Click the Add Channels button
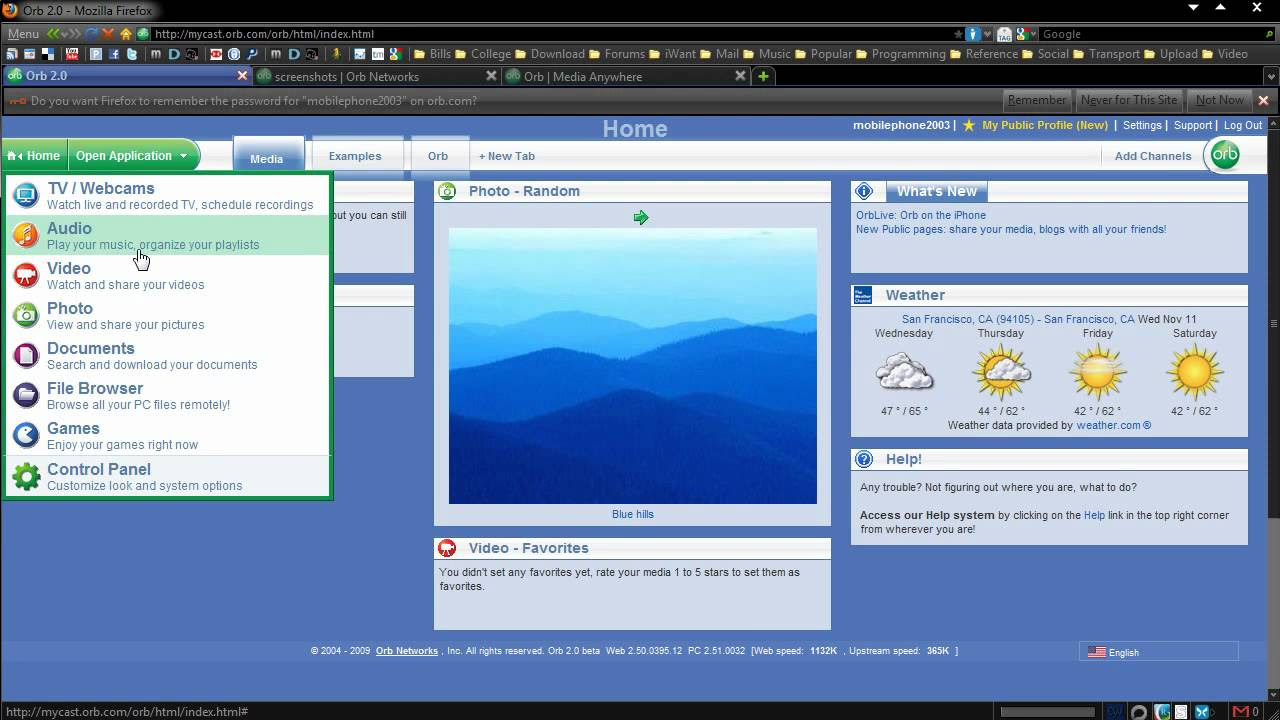This screenshot has width=1280, height=720. coord(1153,156)
